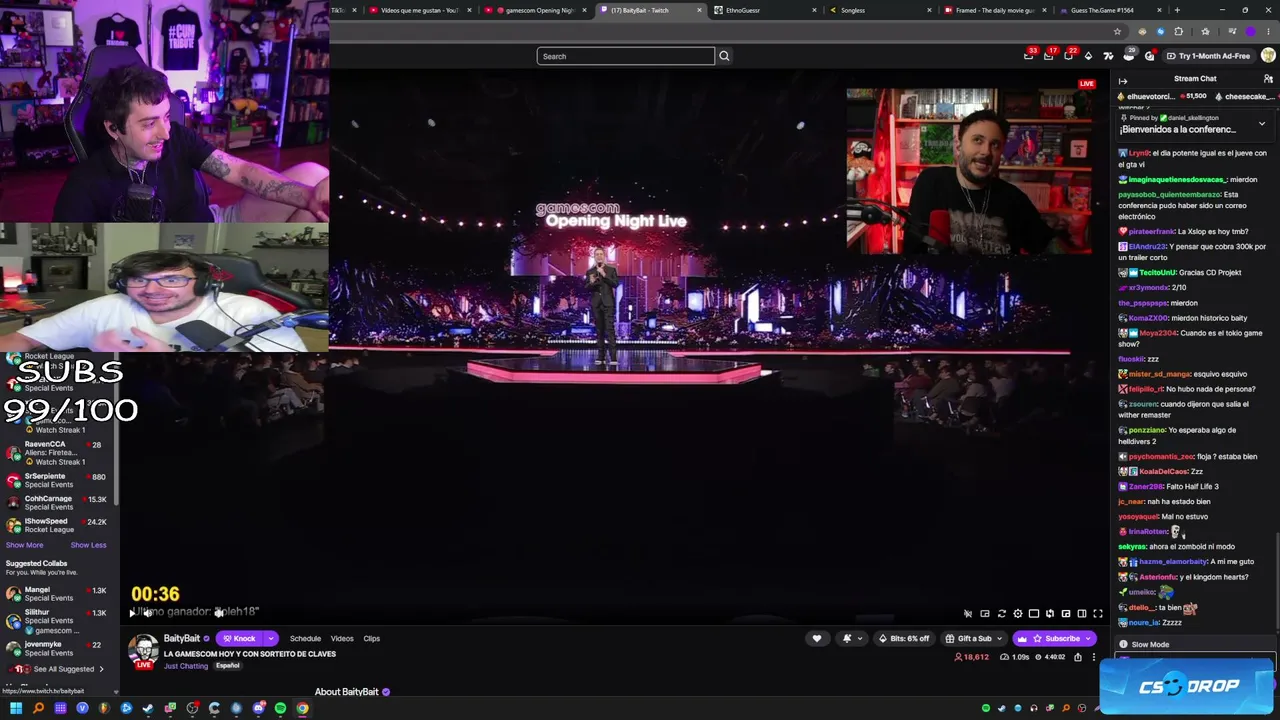Open the Prime loot notifications icon with badge 33
The height and width of the screenshot is (720, 1280).
(x=1028, y=56)
